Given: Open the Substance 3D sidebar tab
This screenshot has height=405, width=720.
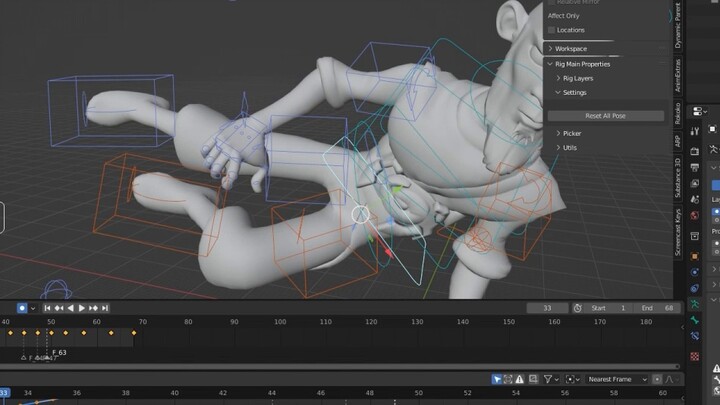Looking at the screenshot, I should (x=678, y=178).
